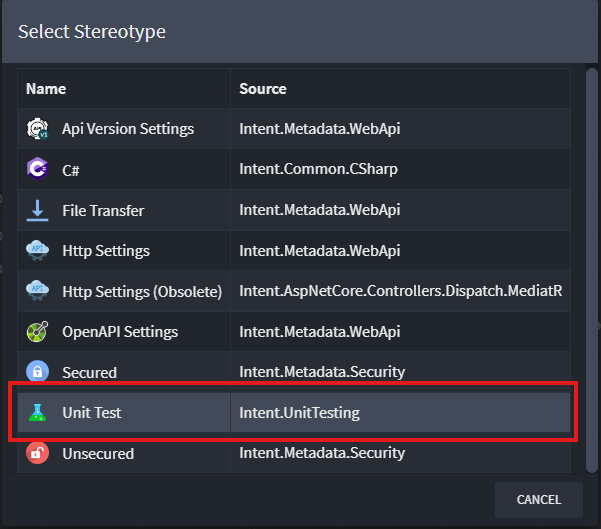Click the Name column header
Screen dimensions: 601x529
pos(123,89)
